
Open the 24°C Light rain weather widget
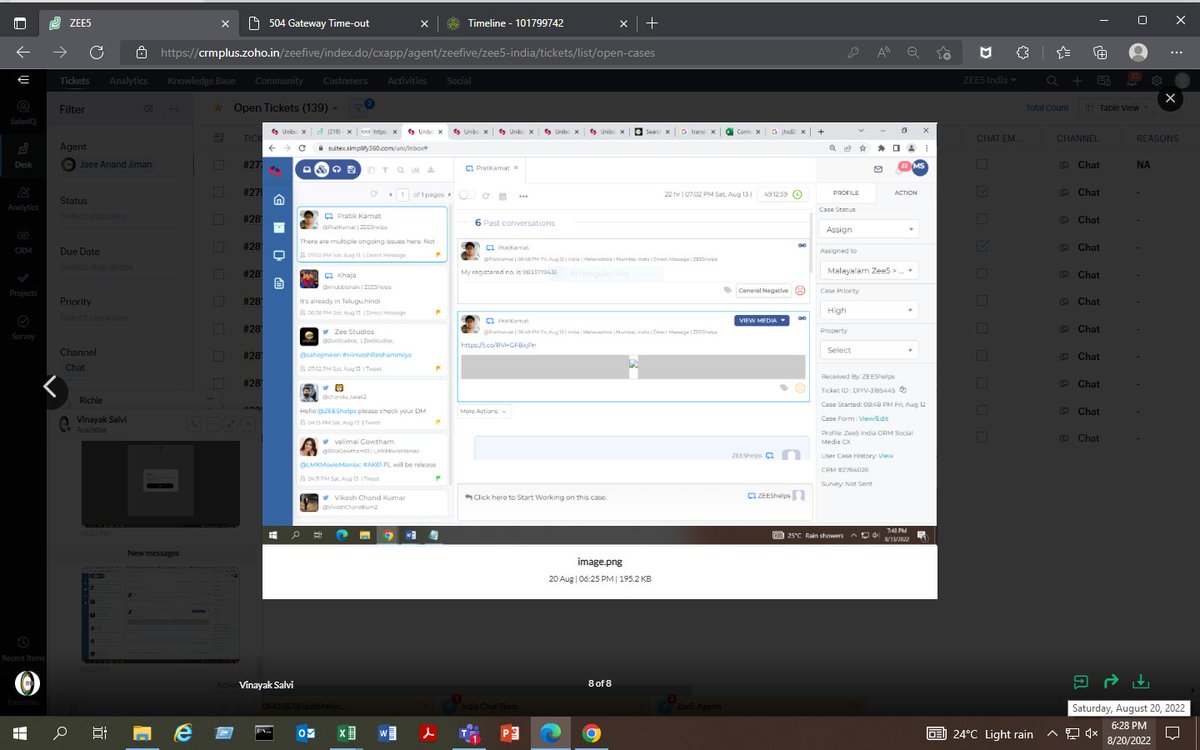[x=980, y=734]
